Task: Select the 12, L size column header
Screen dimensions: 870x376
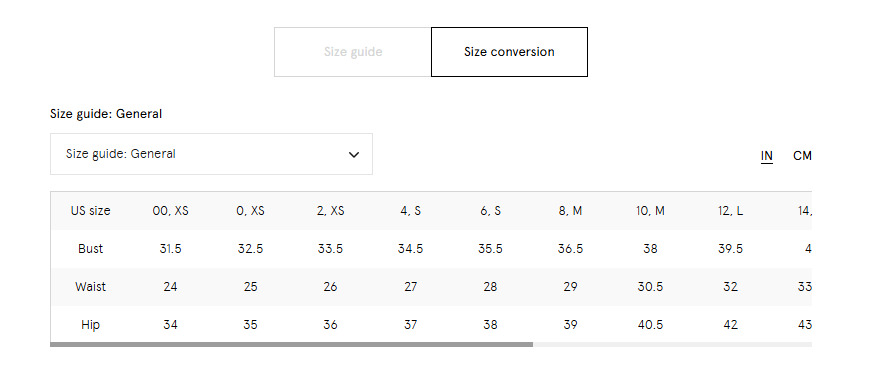Action: [730, 211]
